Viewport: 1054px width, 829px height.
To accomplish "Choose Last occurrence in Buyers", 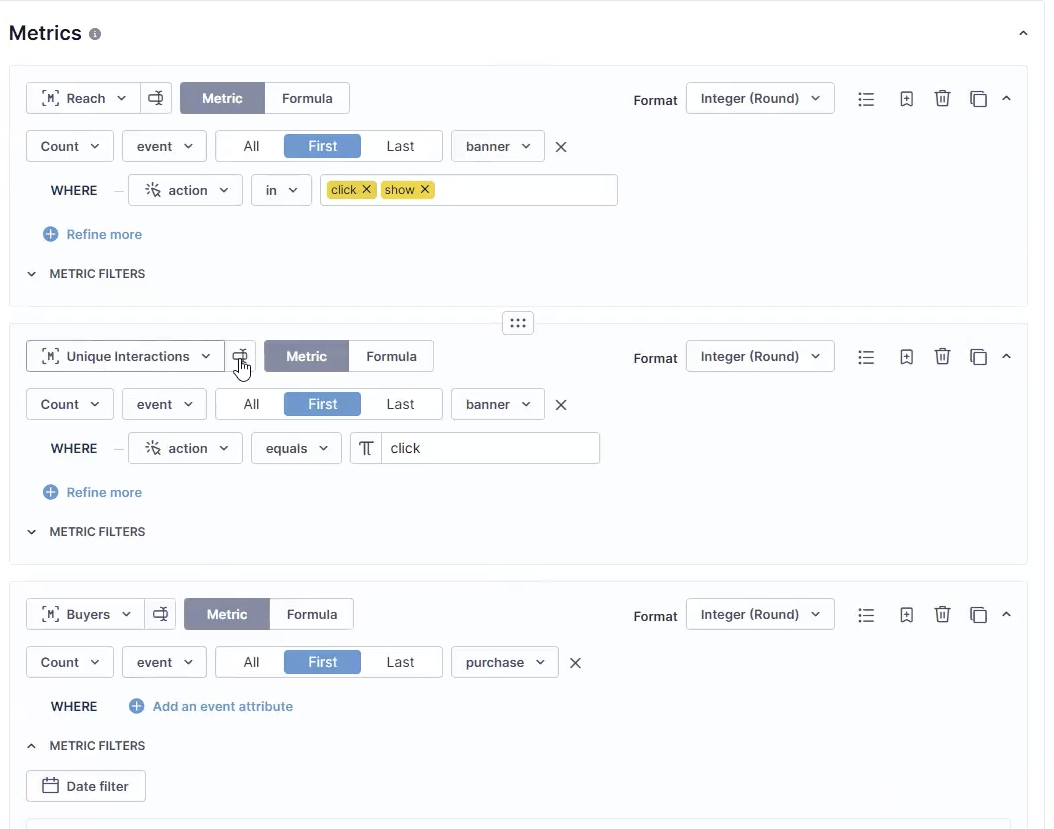I will coord(400,662).
